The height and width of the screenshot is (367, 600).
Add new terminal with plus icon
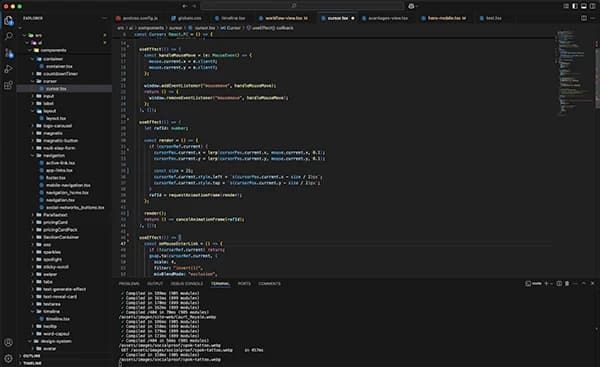[546, 284]
